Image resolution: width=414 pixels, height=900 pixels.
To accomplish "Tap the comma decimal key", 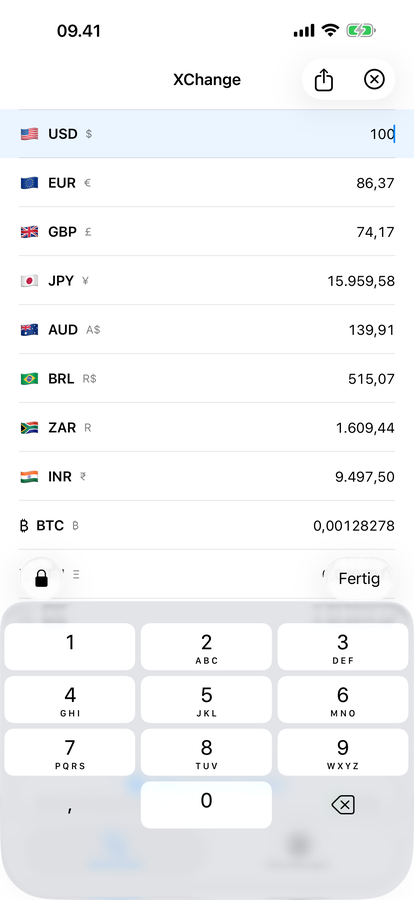I will point(70,805).
